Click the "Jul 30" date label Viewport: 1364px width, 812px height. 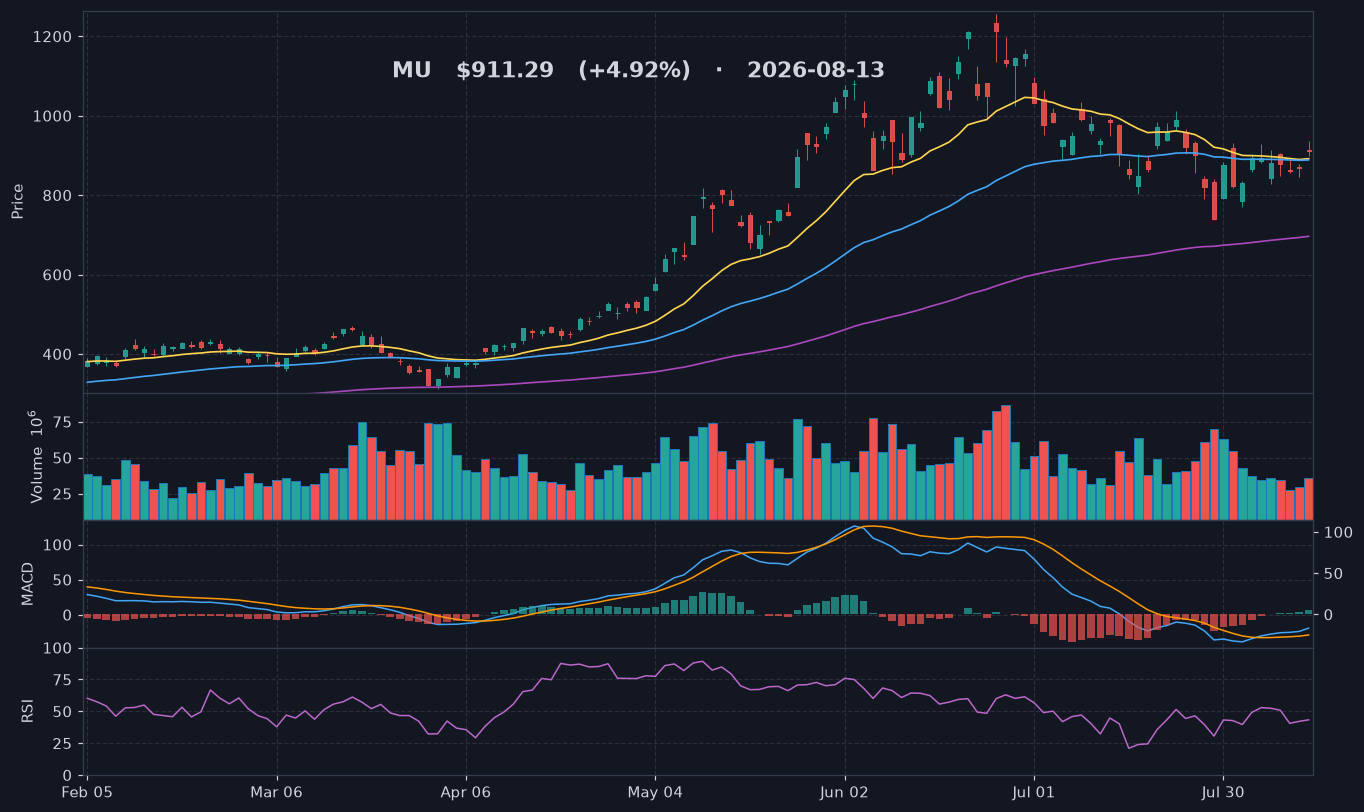tap(1223, 794)
